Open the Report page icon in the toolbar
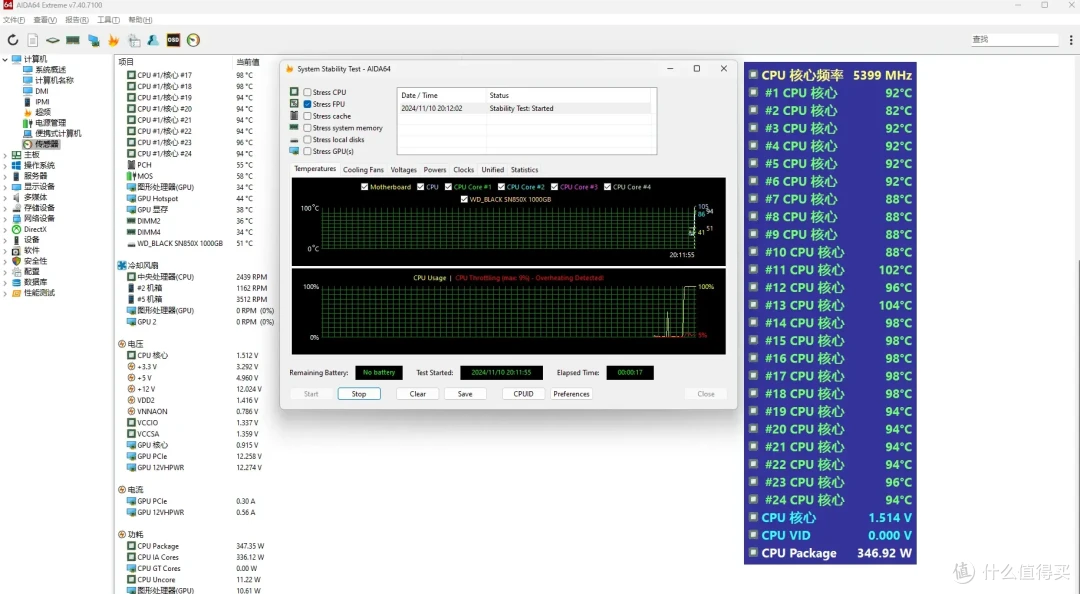Image resolution: width=1080 pixels, height=594 pixels. 32,40
